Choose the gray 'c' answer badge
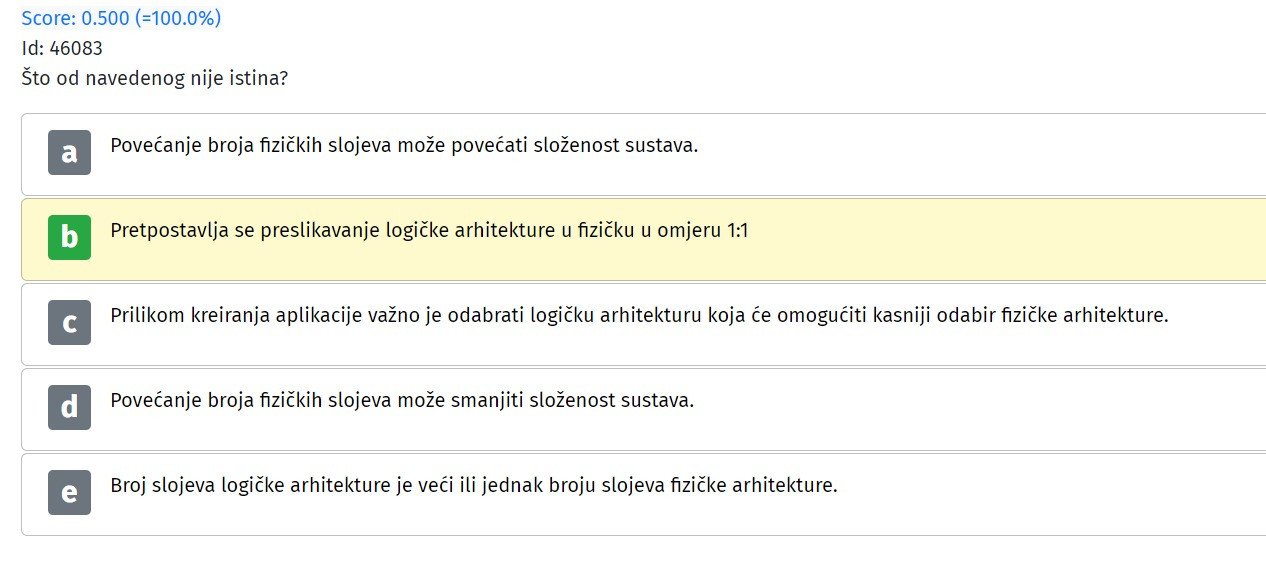The image size is (1266, 586). pyautogui.click(x=69, y=322)
